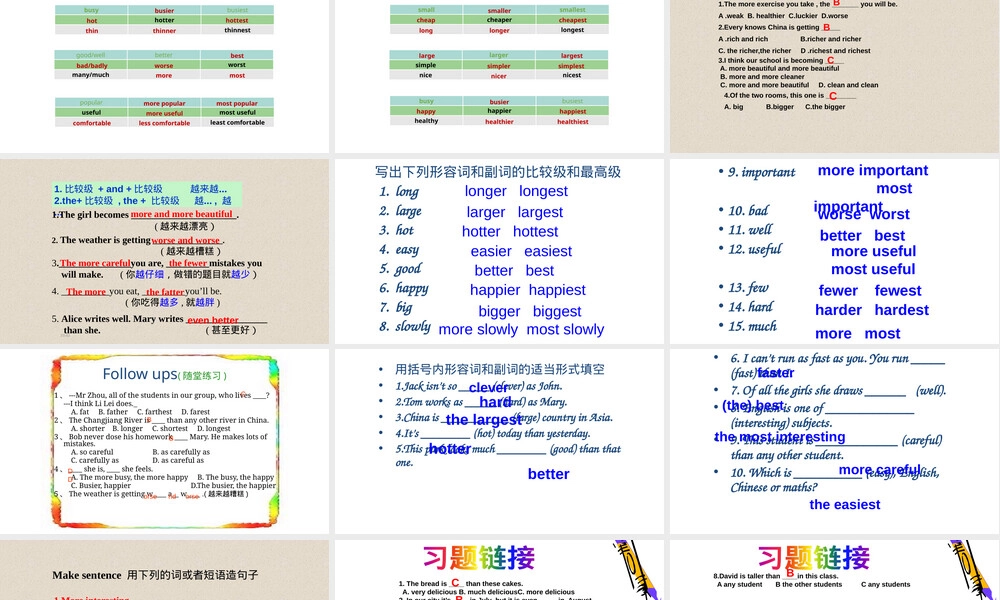
Task: Open the slide titled 写出下列形容词和副词的比较级和最高级
Action: click(x=499, y=251)
